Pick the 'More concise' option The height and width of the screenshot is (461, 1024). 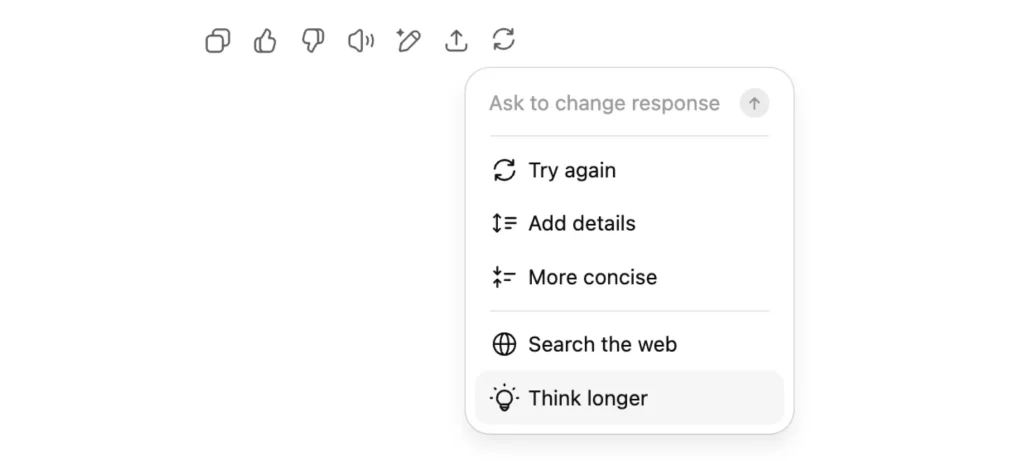(x=593, y=278)
